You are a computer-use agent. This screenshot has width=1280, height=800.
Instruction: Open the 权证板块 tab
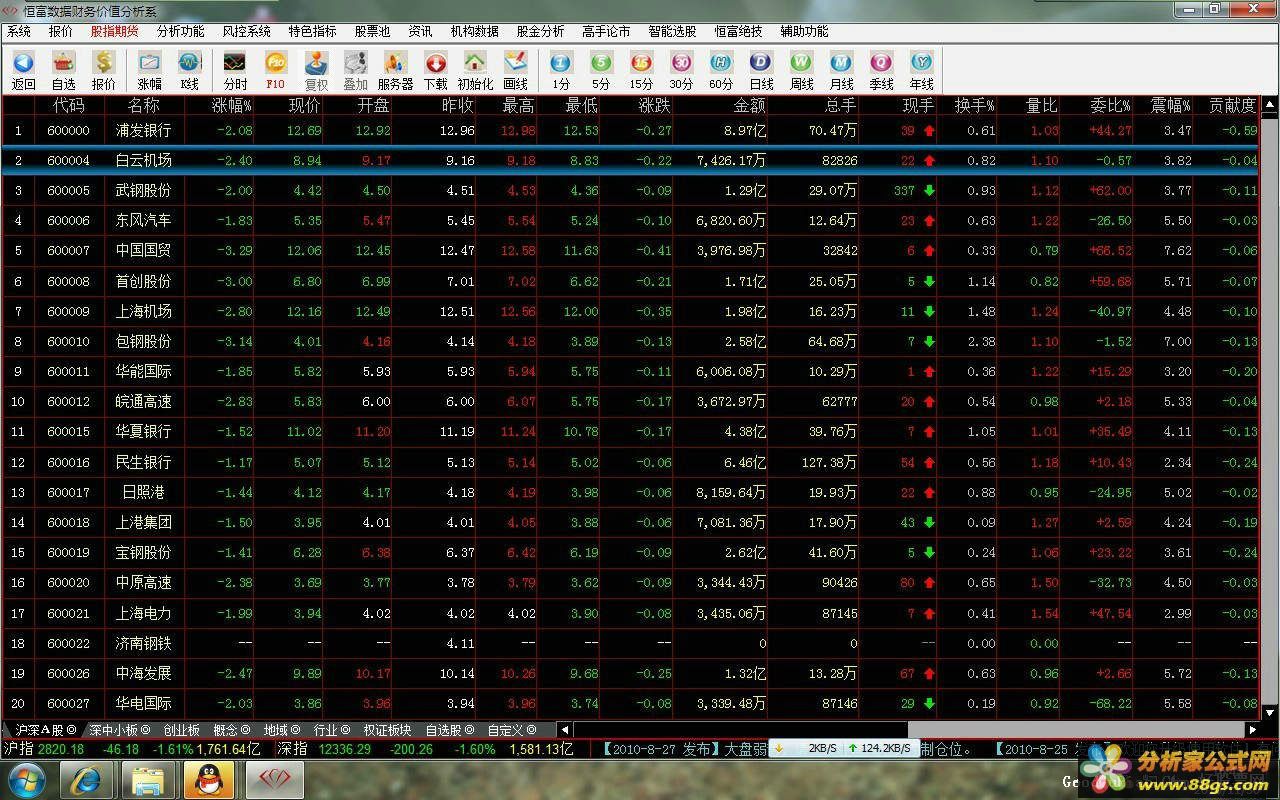(388, 730)
